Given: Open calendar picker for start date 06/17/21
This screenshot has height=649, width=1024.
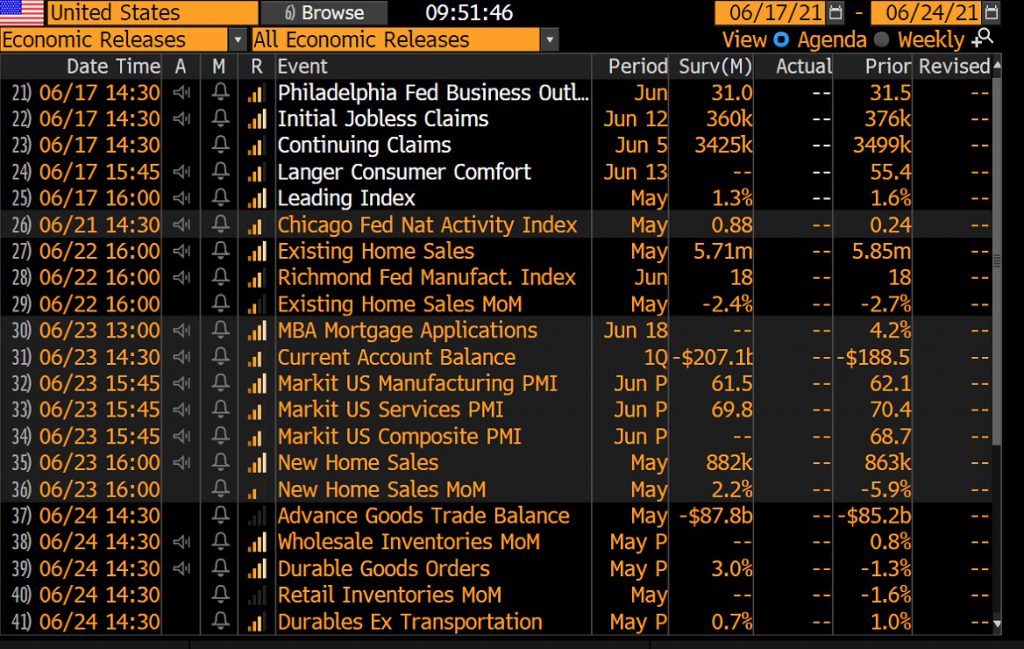Looking at the screenshot, I should coord(835,12).
